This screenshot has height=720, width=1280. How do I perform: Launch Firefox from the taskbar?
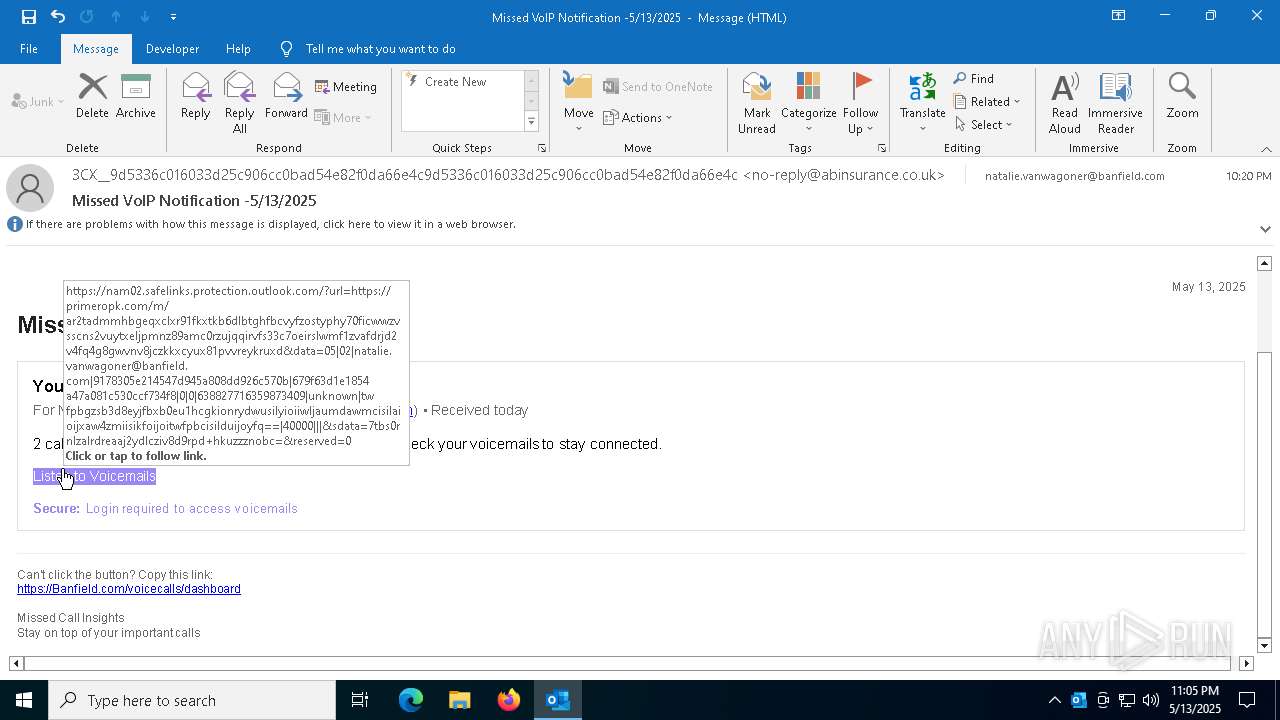coord(509,700)
